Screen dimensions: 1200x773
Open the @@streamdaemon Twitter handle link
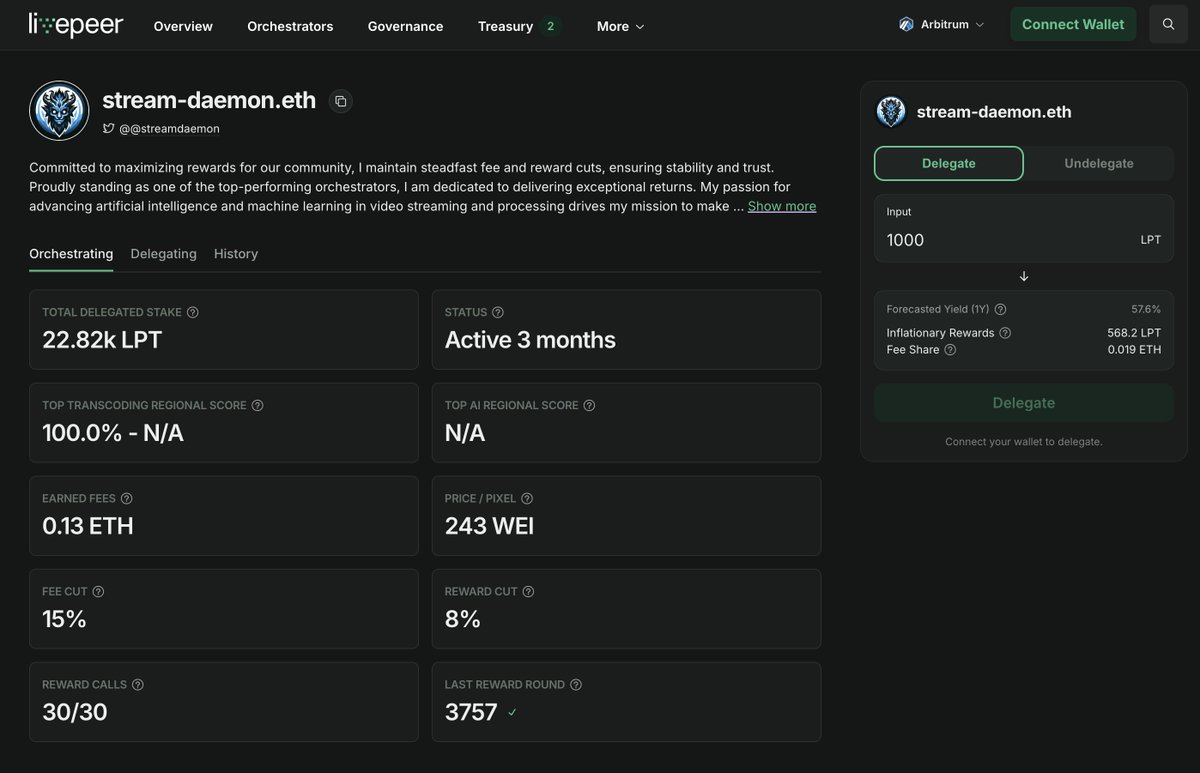click(169, 128)
